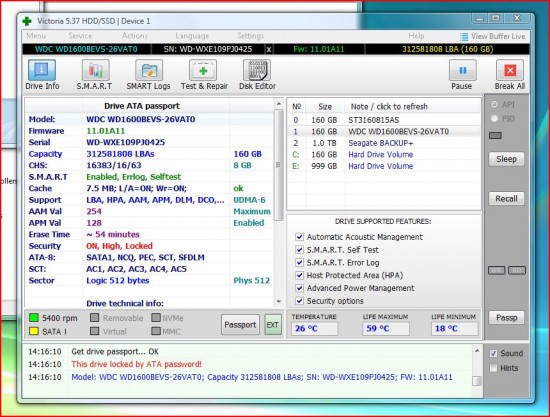The width and height of the screenshot is (550, 417).
Task: Click the gray Virtual indicator
Action: (94, 331)
